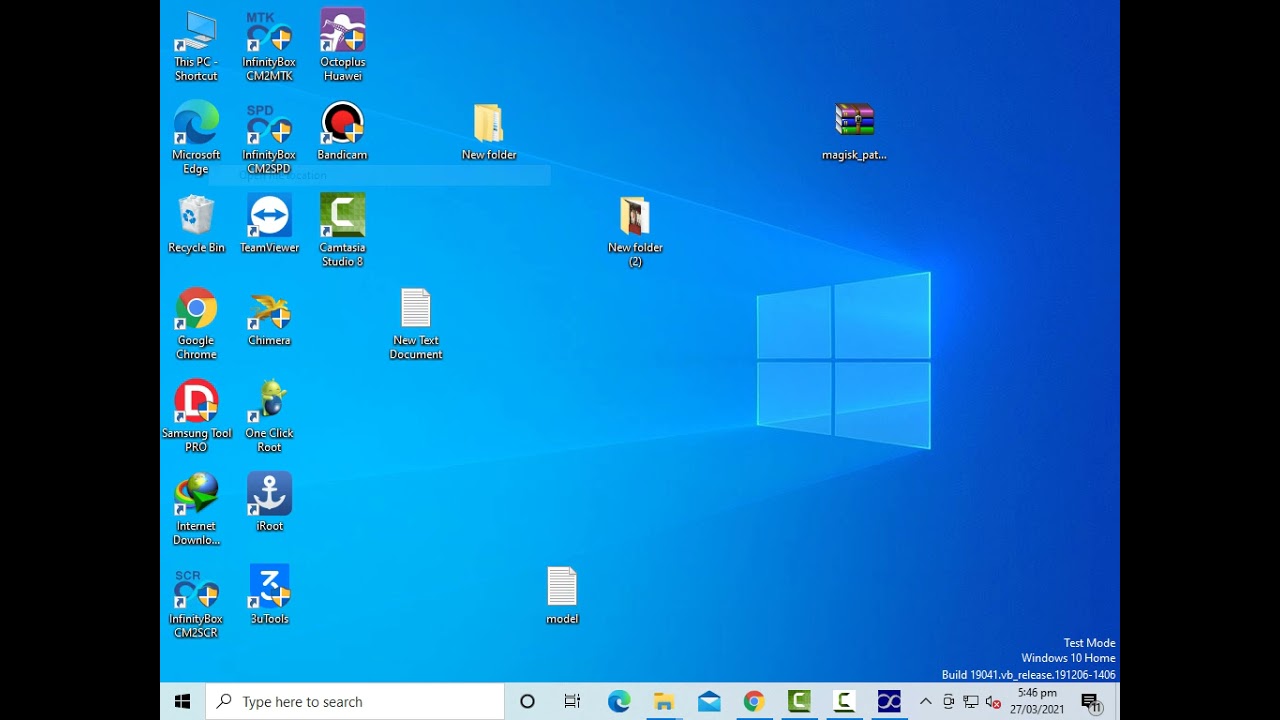Open the Windows Start menu
The height and width of the screenshot is (720, 1280).
coord(182,702)
